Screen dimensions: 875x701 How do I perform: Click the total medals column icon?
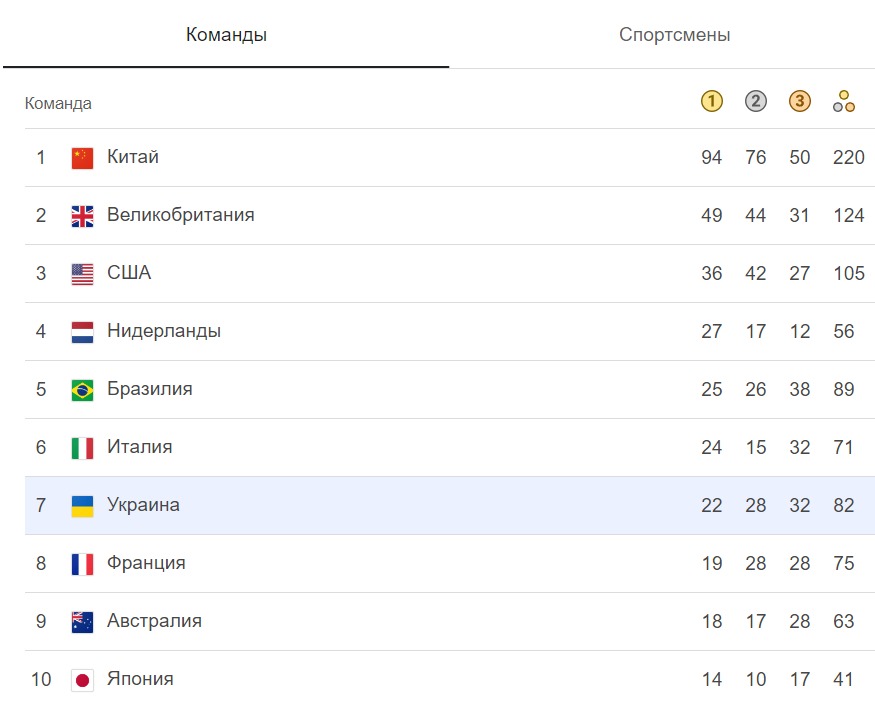tap(844, 101)
